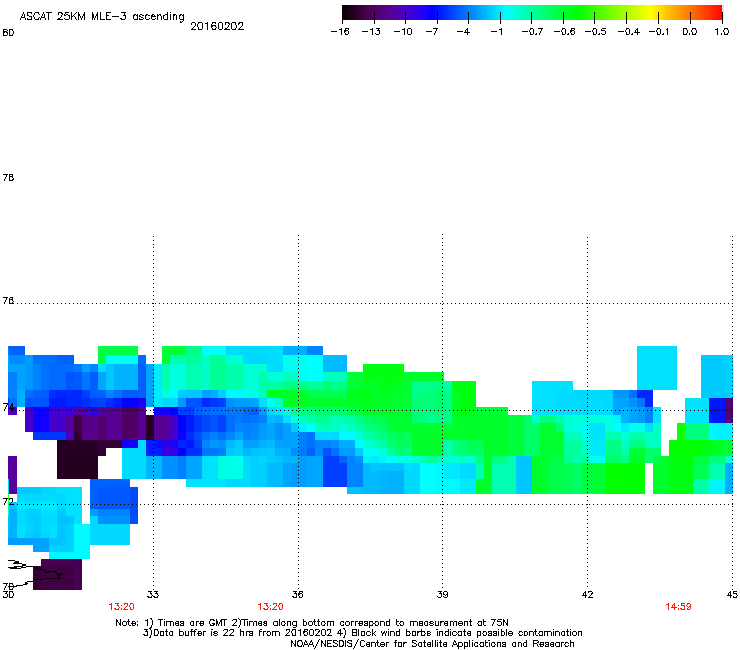
Task: Click the longitude axis label "45"
Action: [732, 594]
